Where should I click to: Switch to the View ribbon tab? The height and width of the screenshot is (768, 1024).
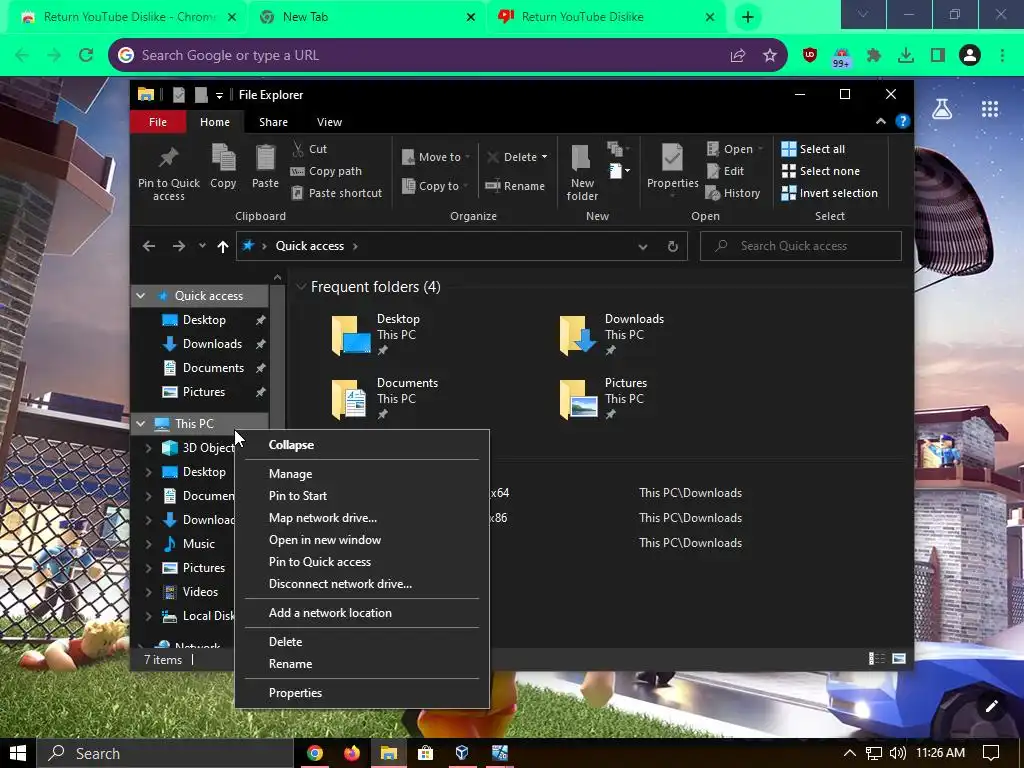(x=329, y=122)
